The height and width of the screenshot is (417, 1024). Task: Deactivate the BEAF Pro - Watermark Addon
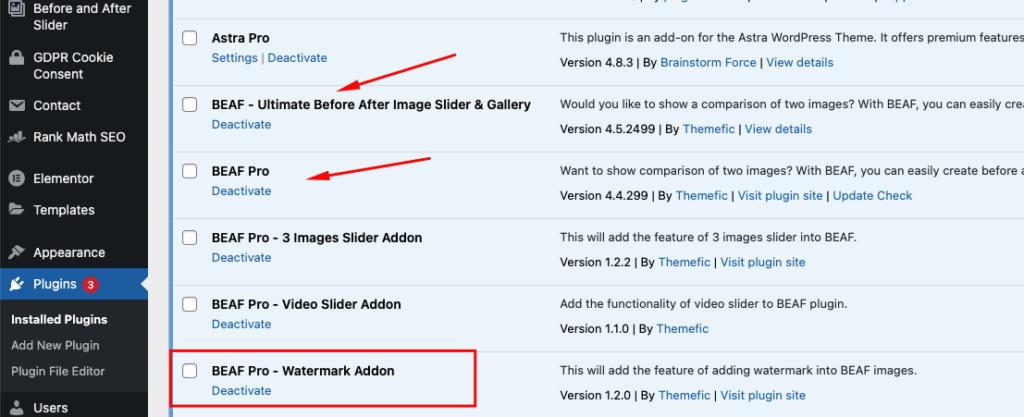tap(241, 391)
